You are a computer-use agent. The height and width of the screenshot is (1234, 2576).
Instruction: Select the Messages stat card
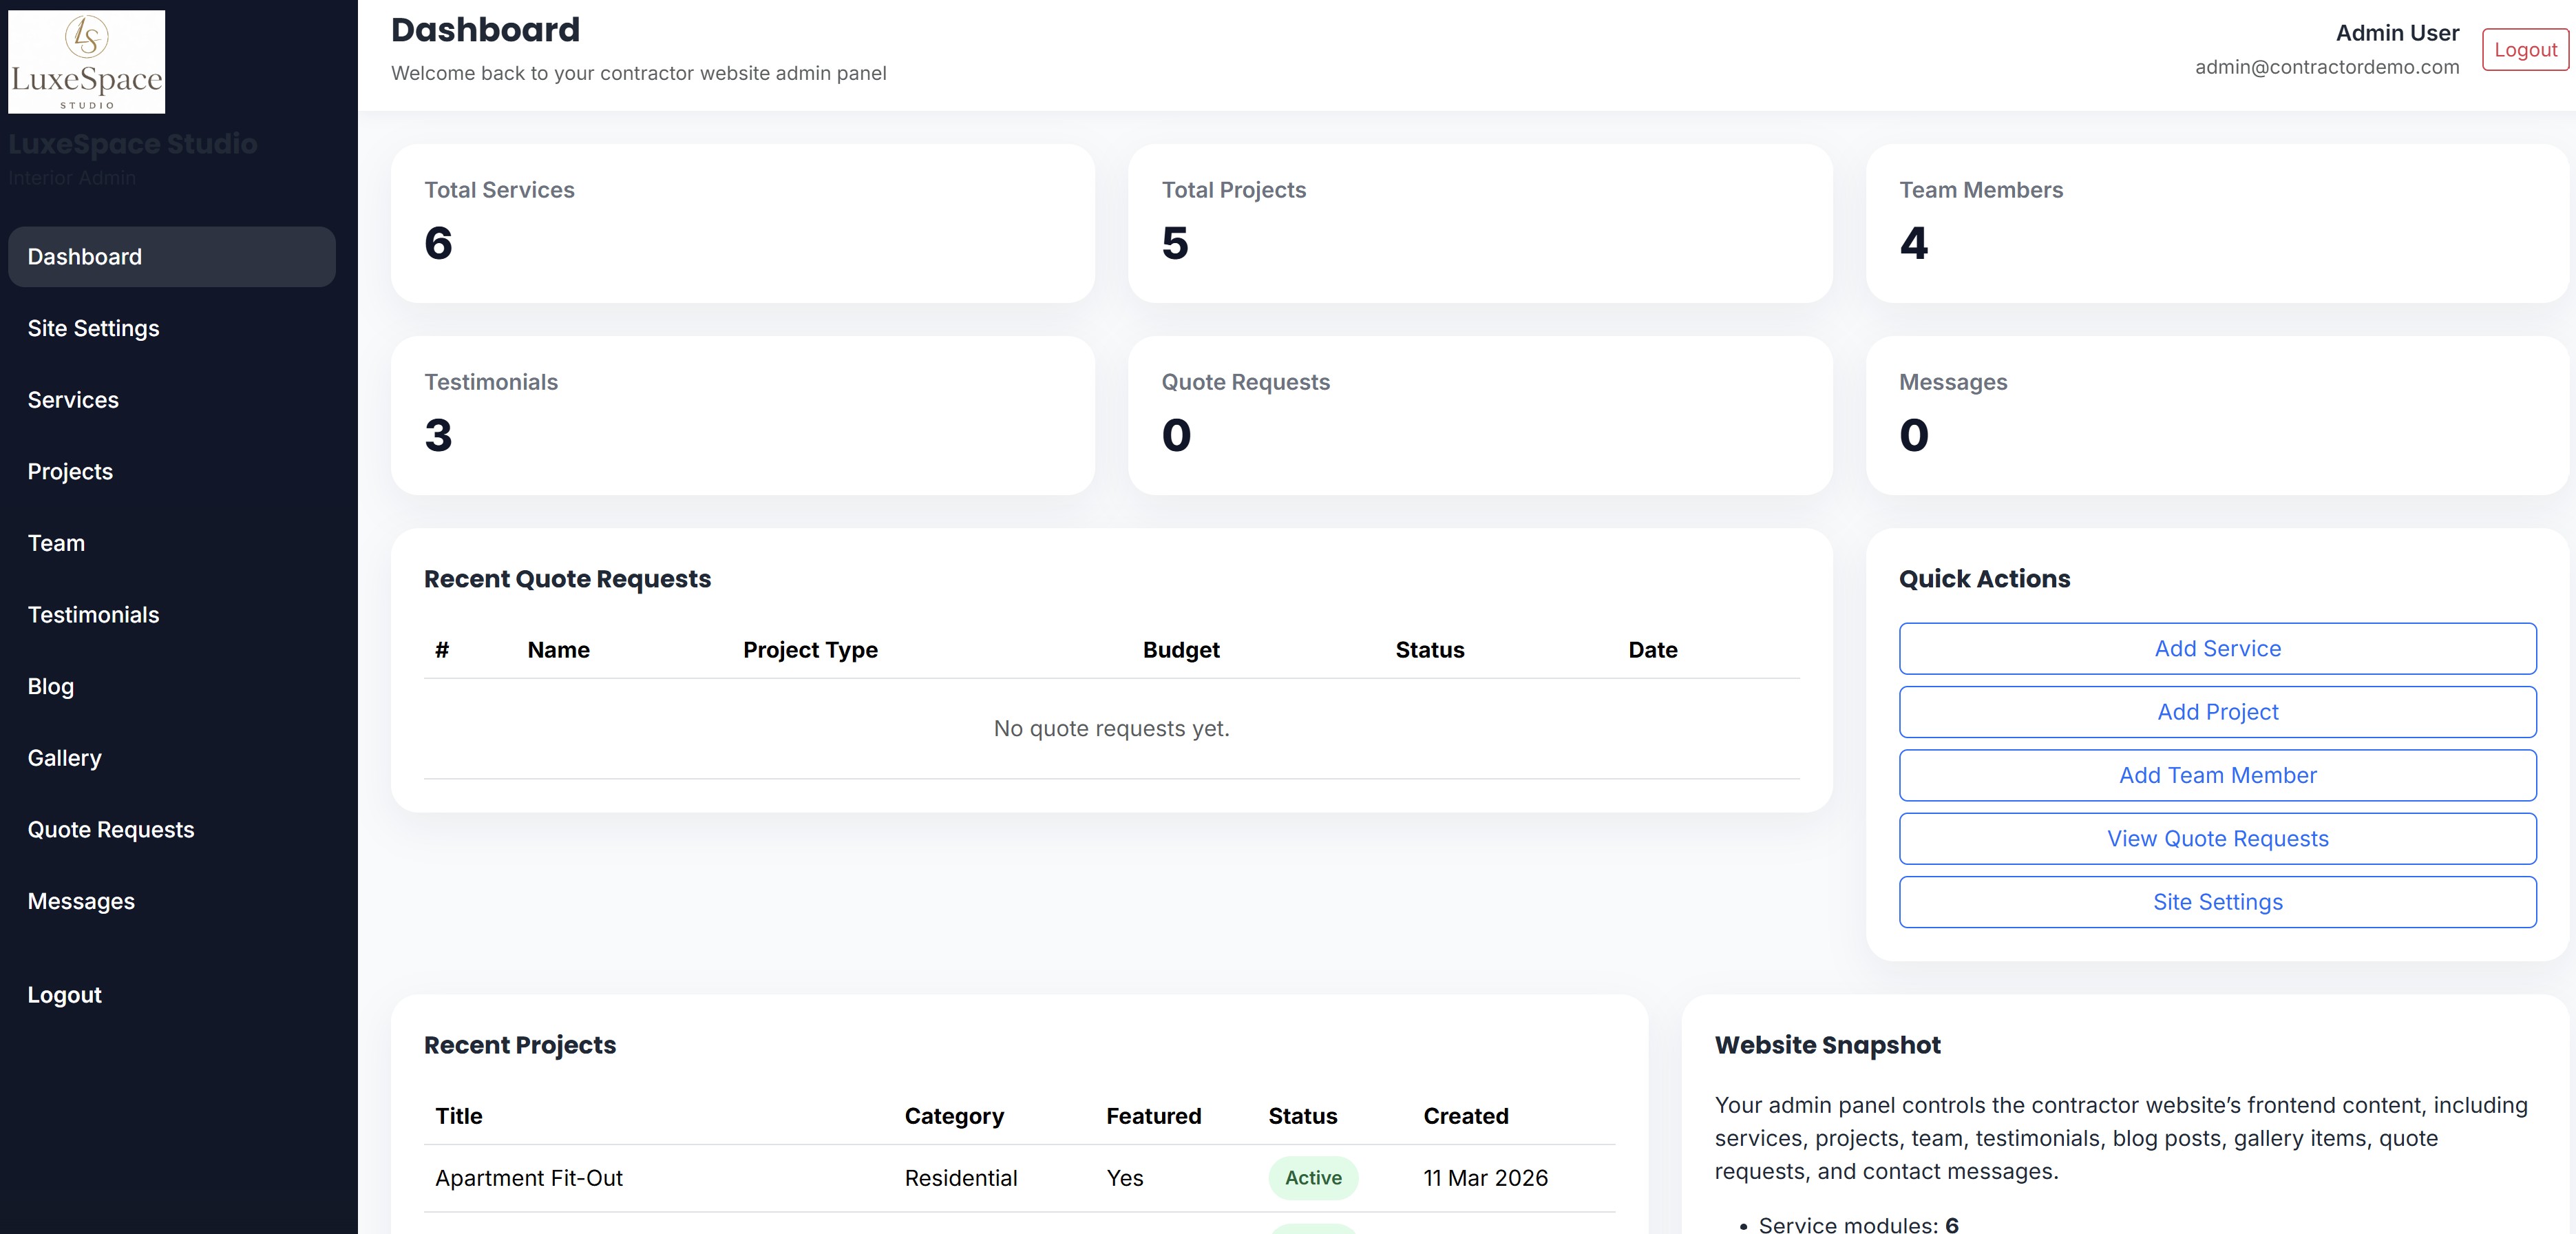pyautogui.click(x=2217, y=415)
